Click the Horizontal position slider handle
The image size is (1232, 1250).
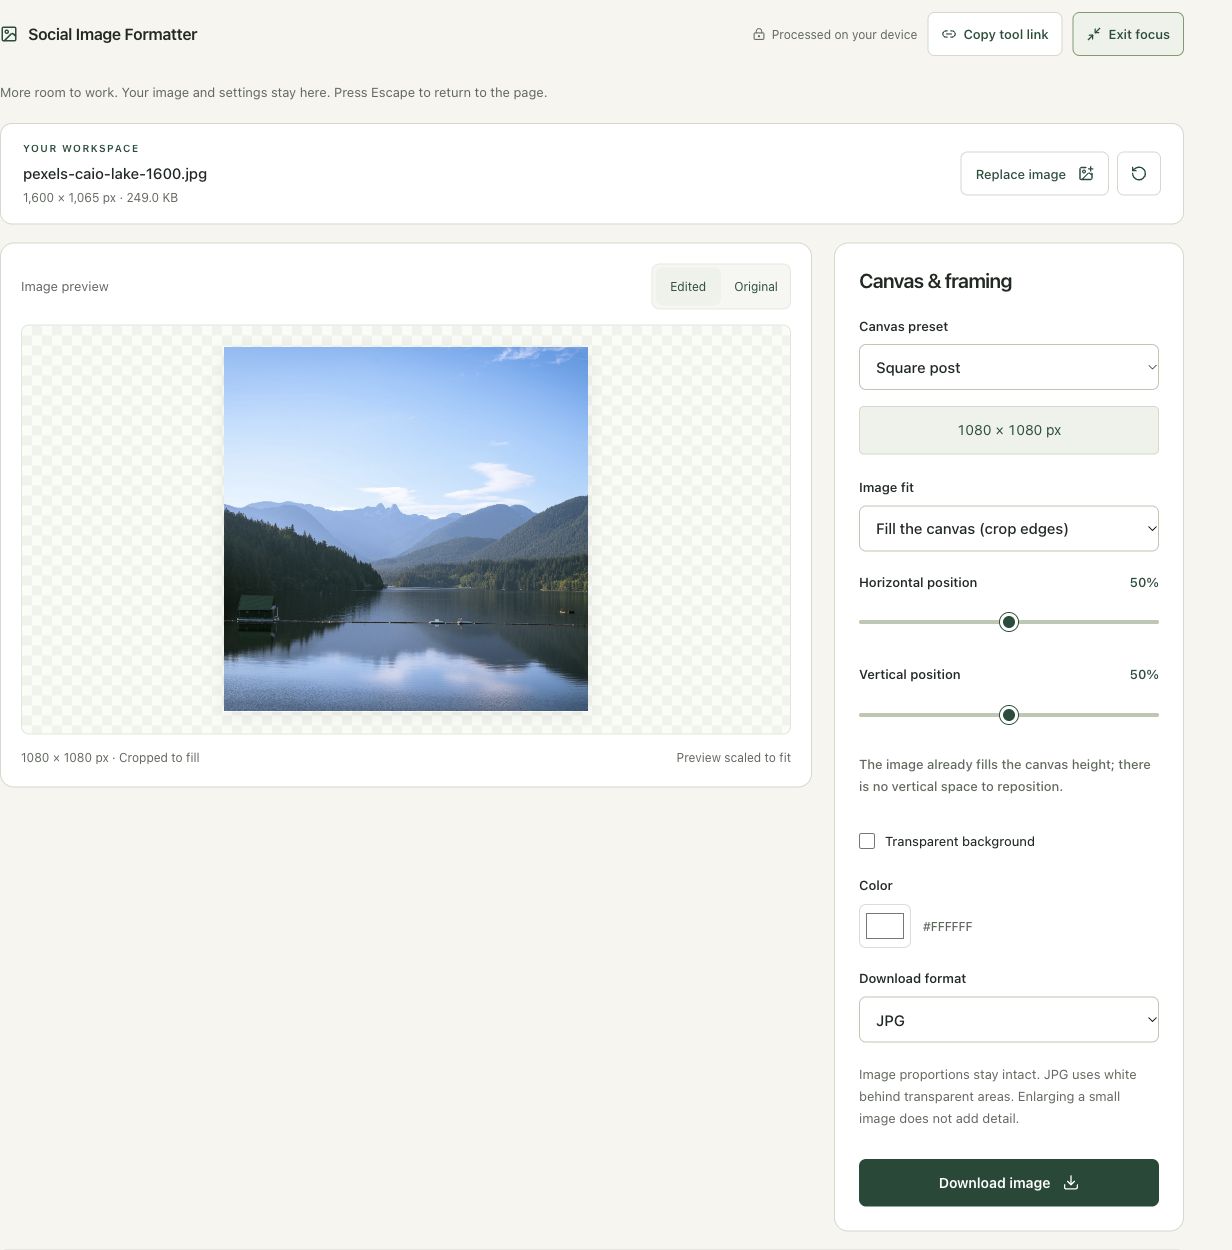[x=1009, y=622]
